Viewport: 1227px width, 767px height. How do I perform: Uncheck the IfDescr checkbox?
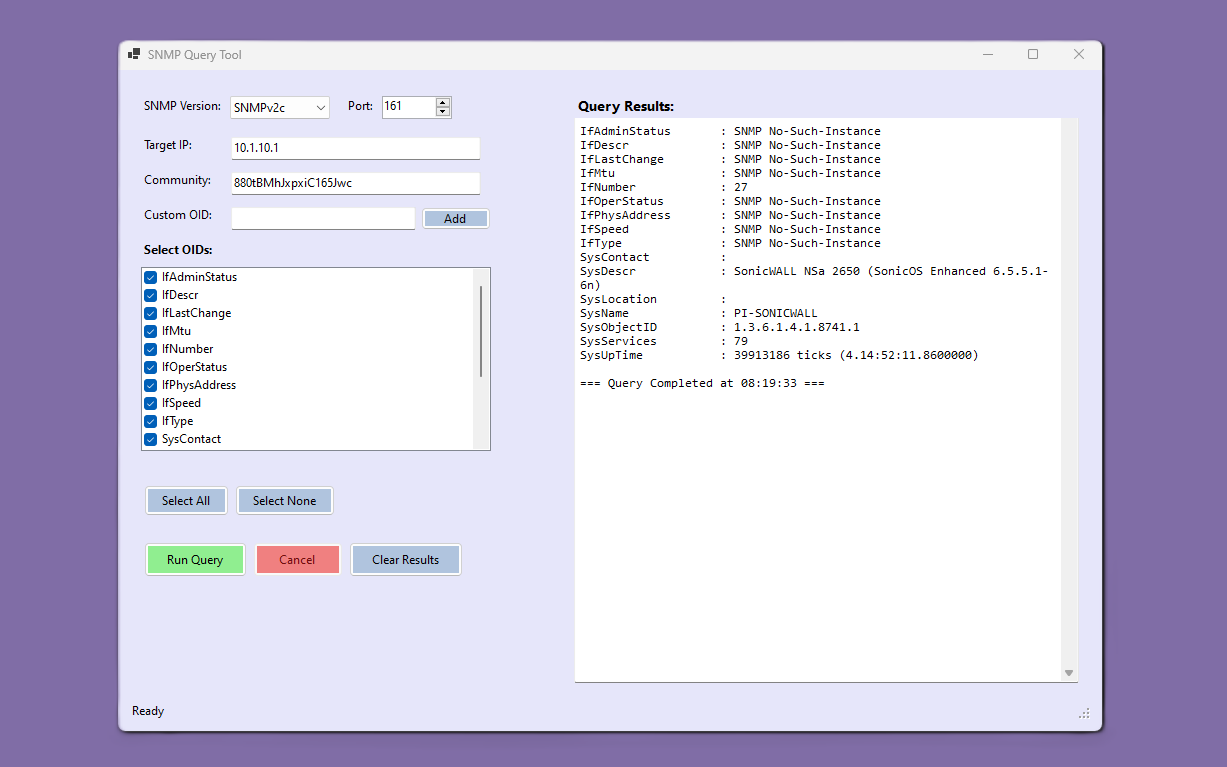151,295
